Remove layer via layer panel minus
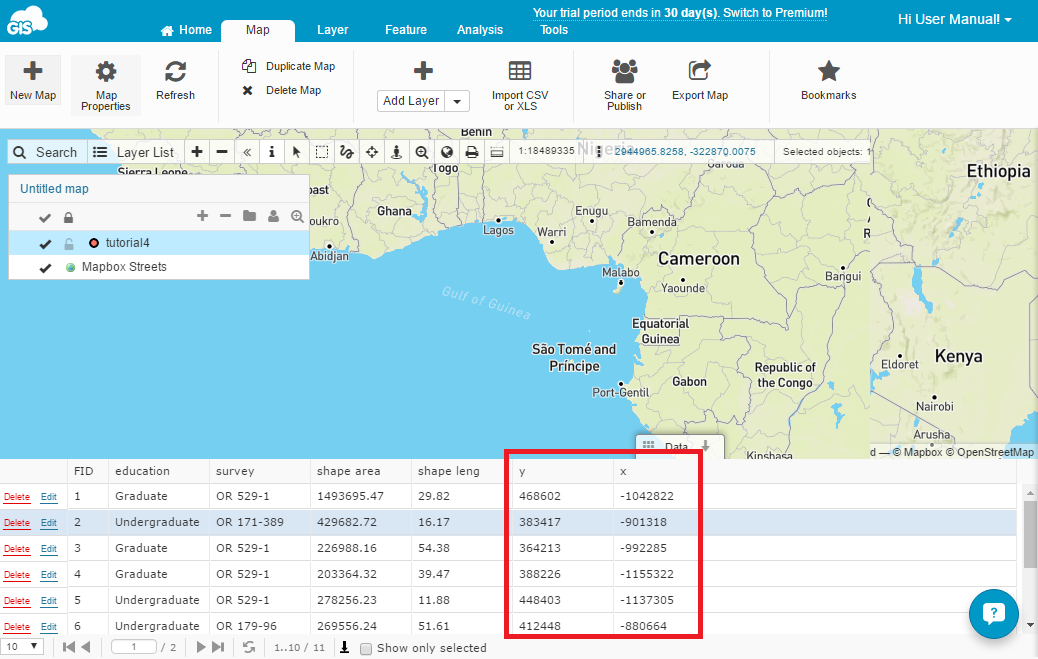The image size is (1038, 659). point(226,216)
